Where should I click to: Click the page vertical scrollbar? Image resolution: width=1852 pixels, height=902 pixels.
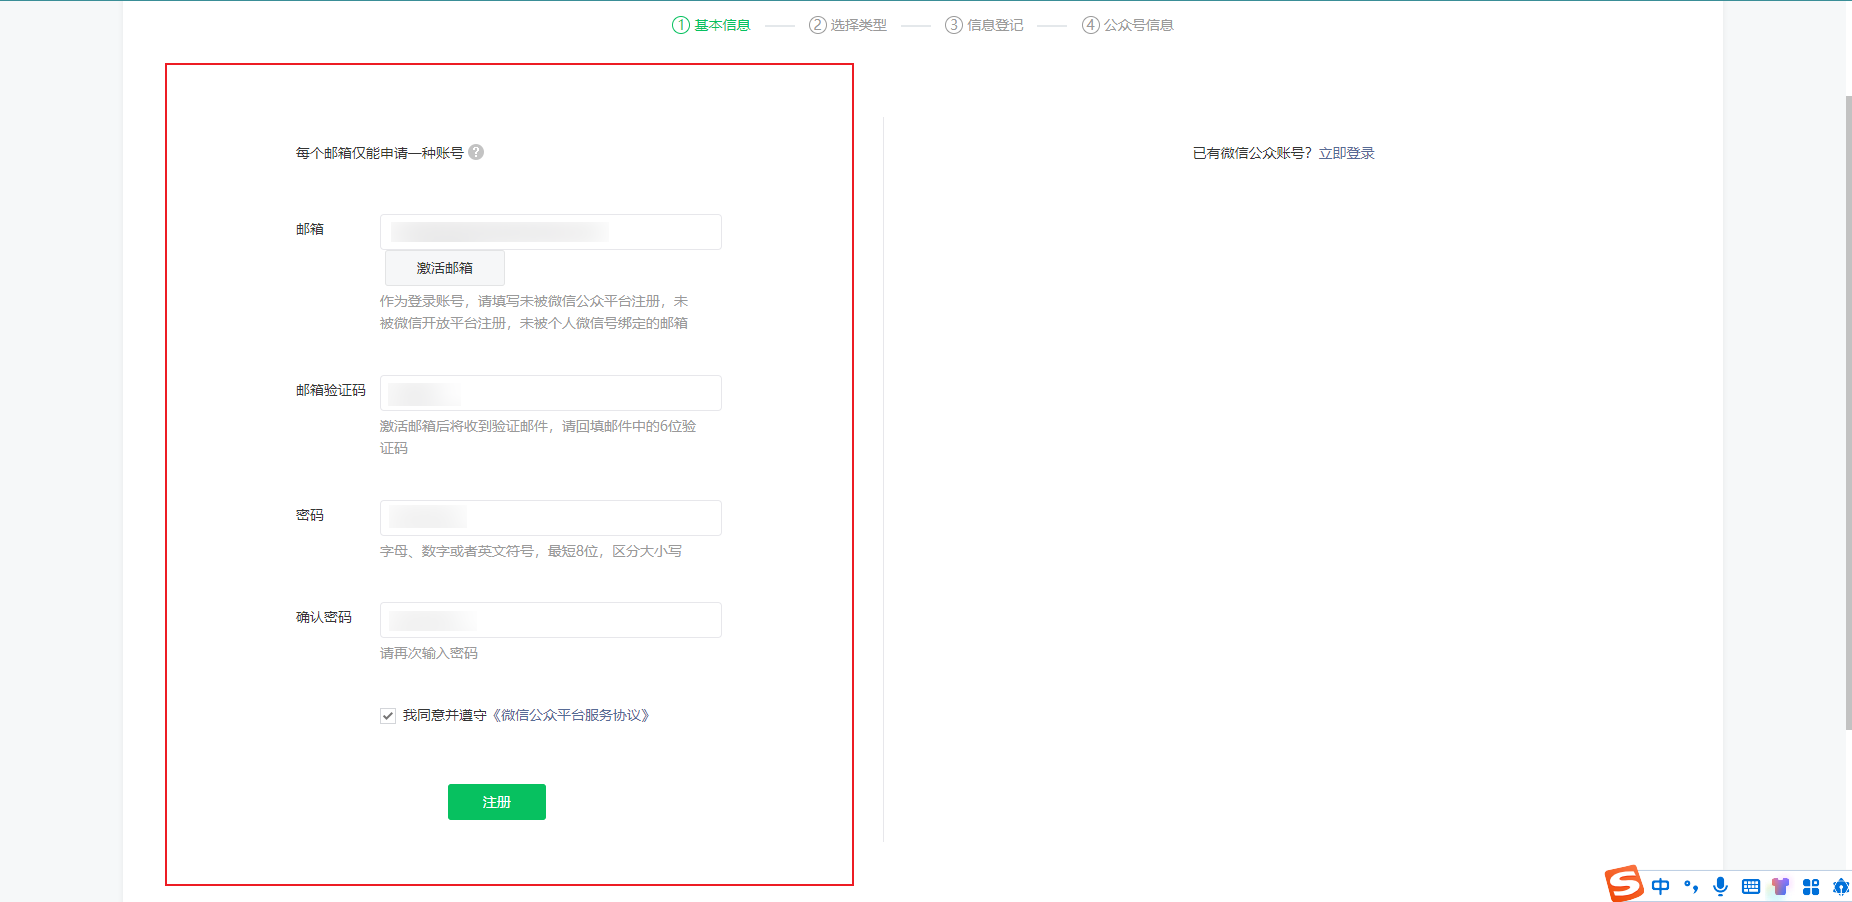(1848, 412)
